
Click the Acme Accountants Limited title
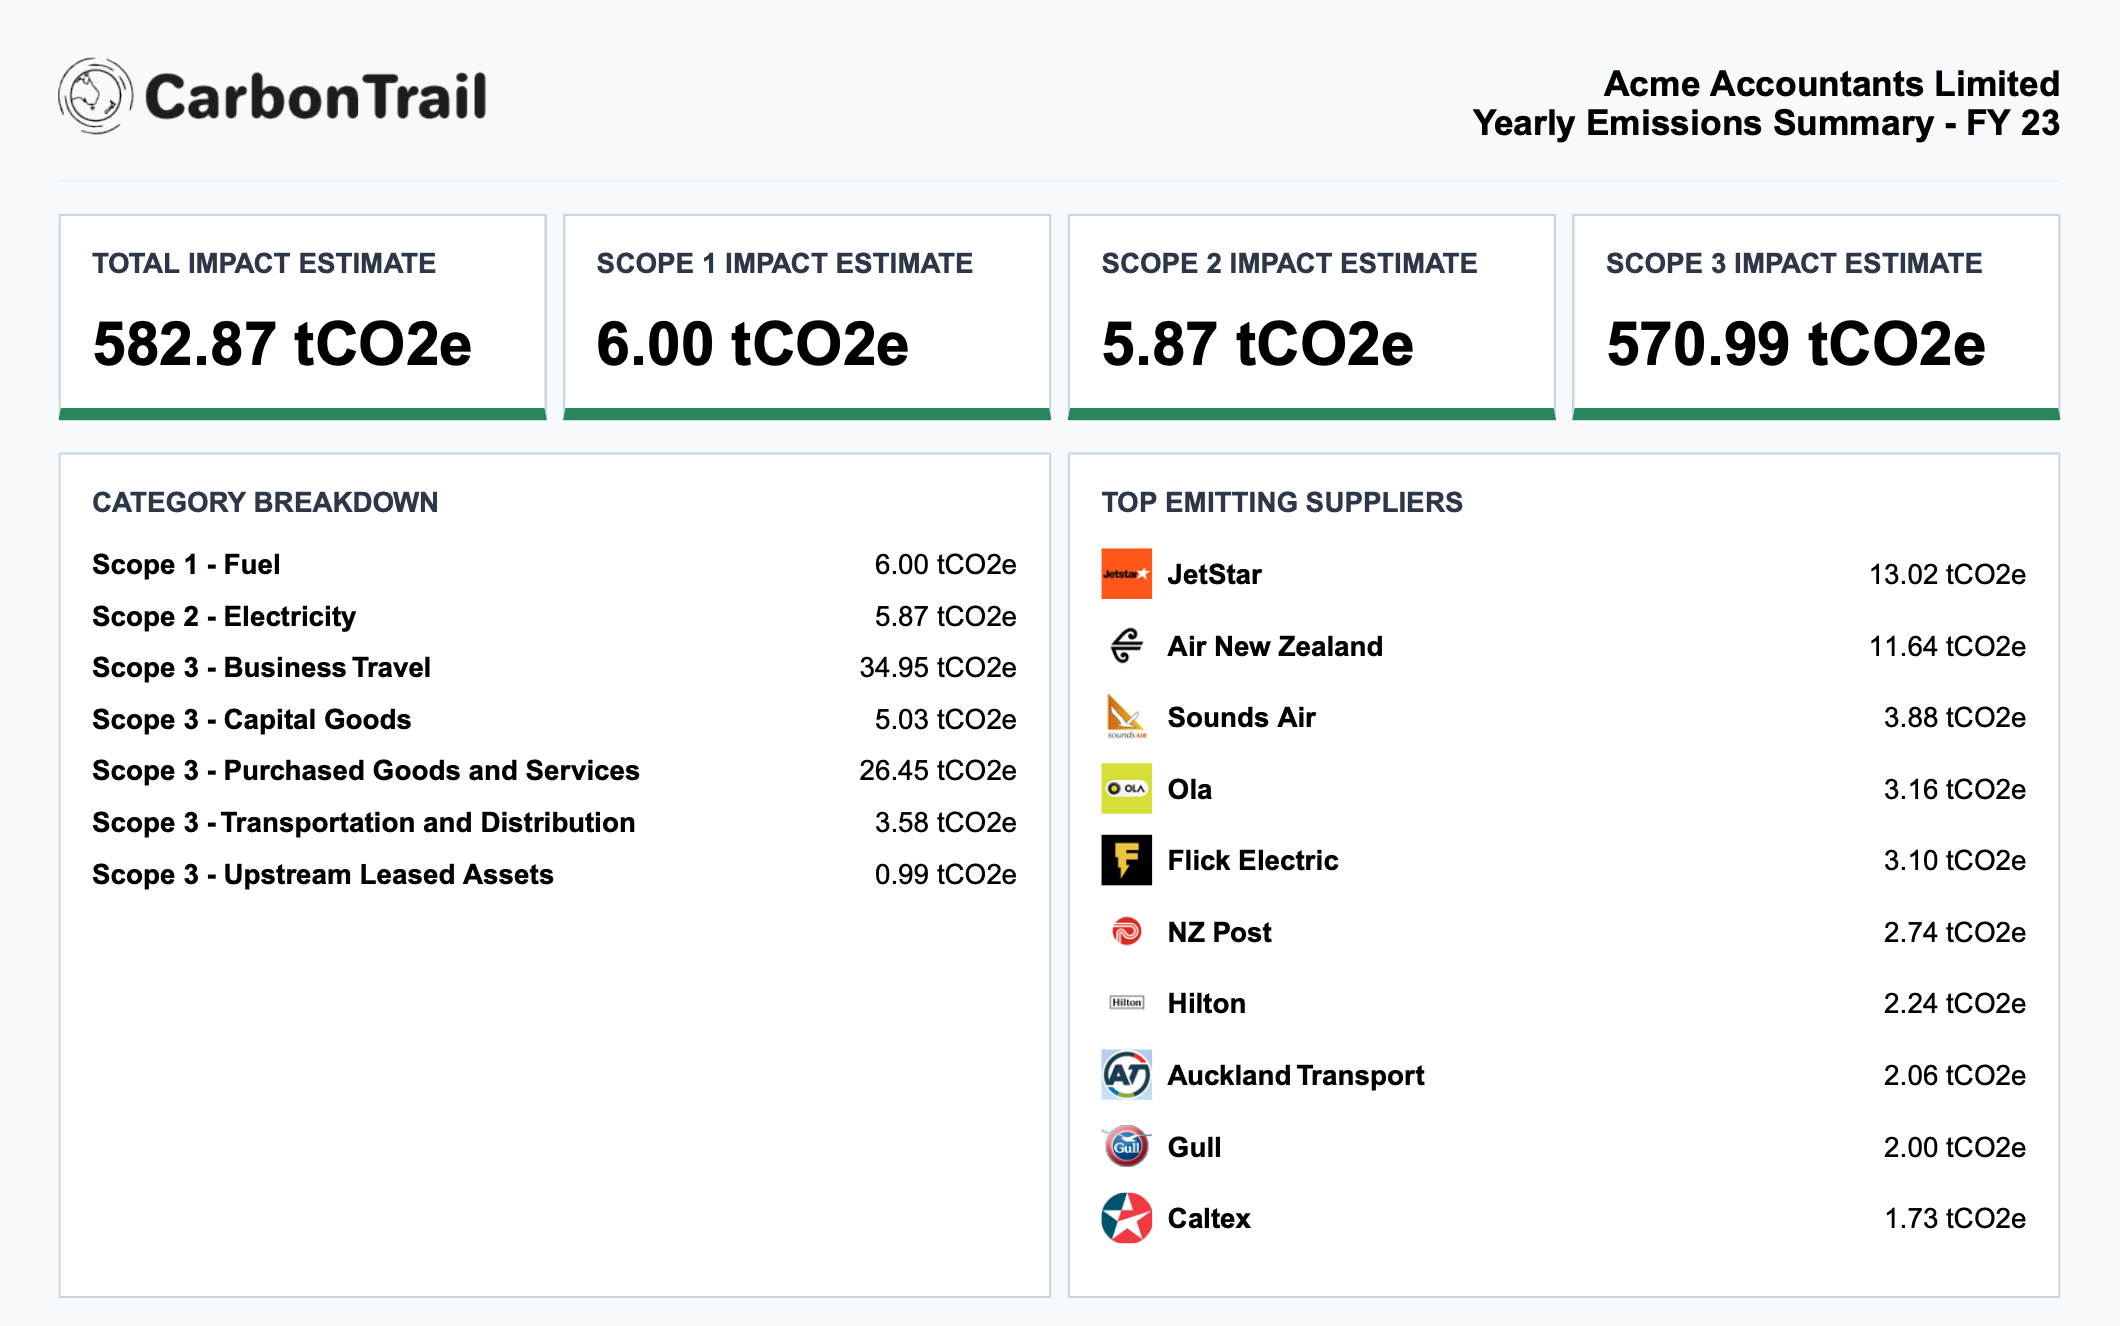coord(1832,84)
